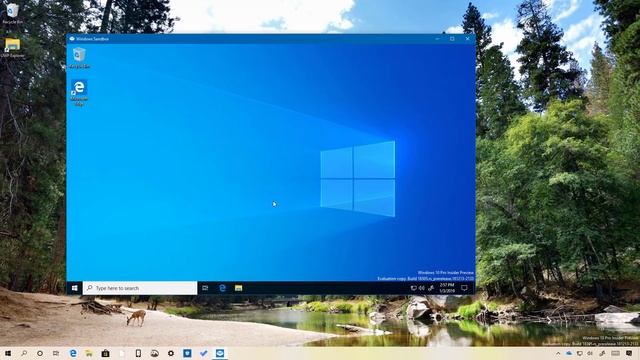Screen dimensions: 640x360
Task: Minimize the Windows Sandbox window
Action: (438, 39)
